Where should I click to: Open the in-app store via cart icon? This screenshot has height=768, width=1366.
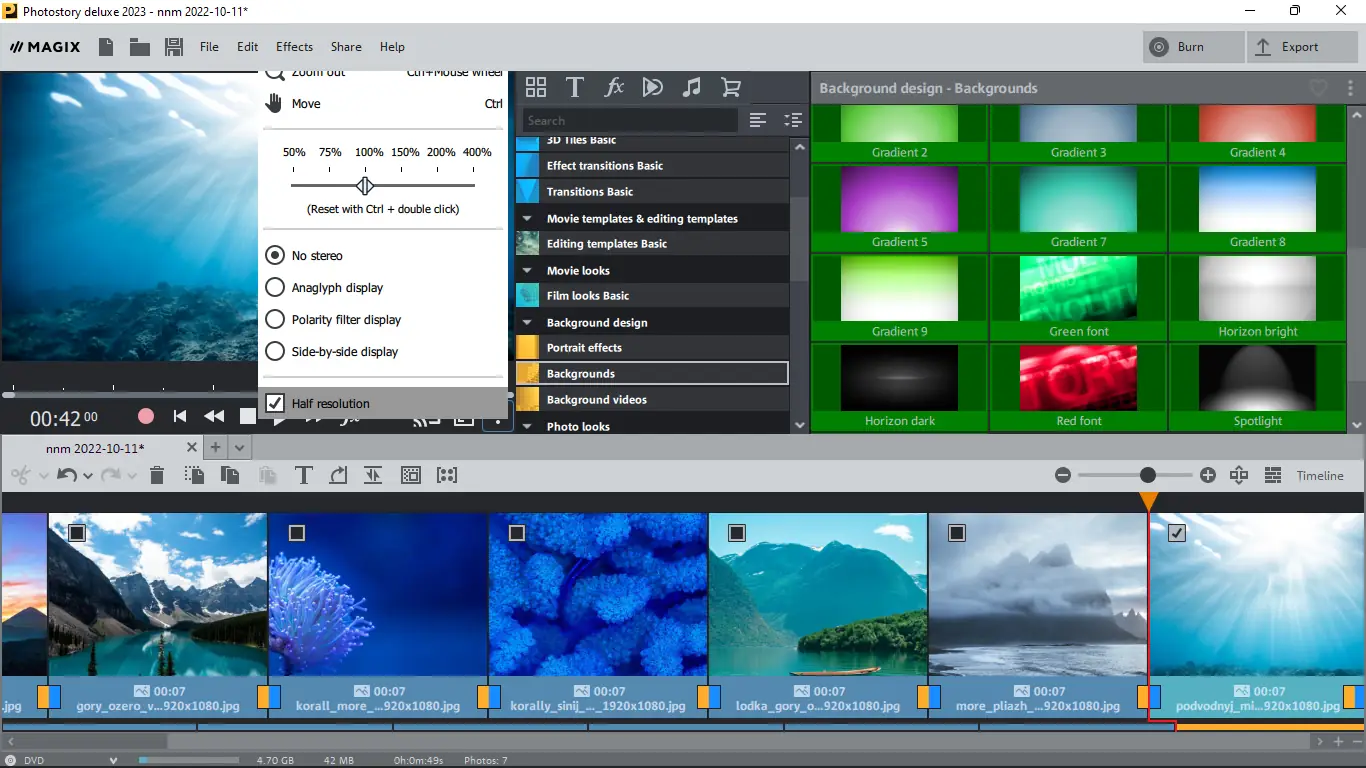(731, 87)
